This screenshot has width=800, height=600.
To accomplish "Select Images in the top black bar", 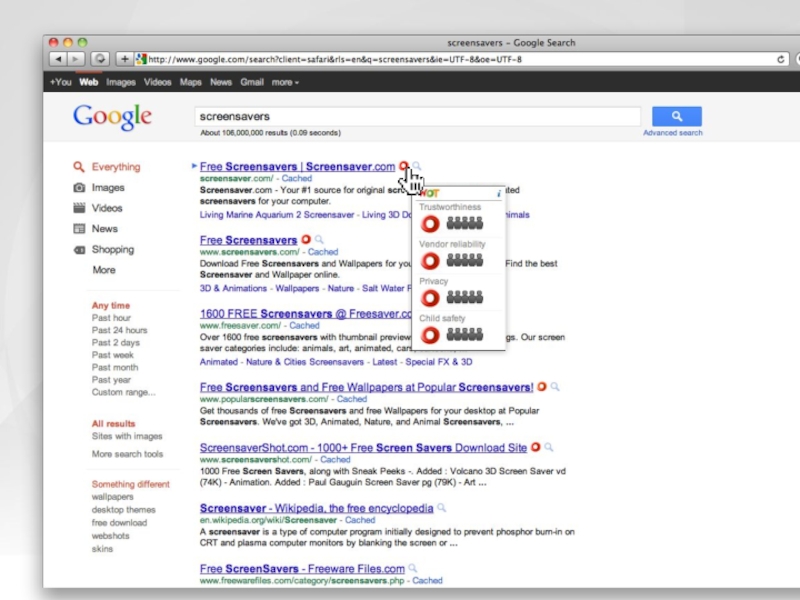I will click(x=121, y=82).
